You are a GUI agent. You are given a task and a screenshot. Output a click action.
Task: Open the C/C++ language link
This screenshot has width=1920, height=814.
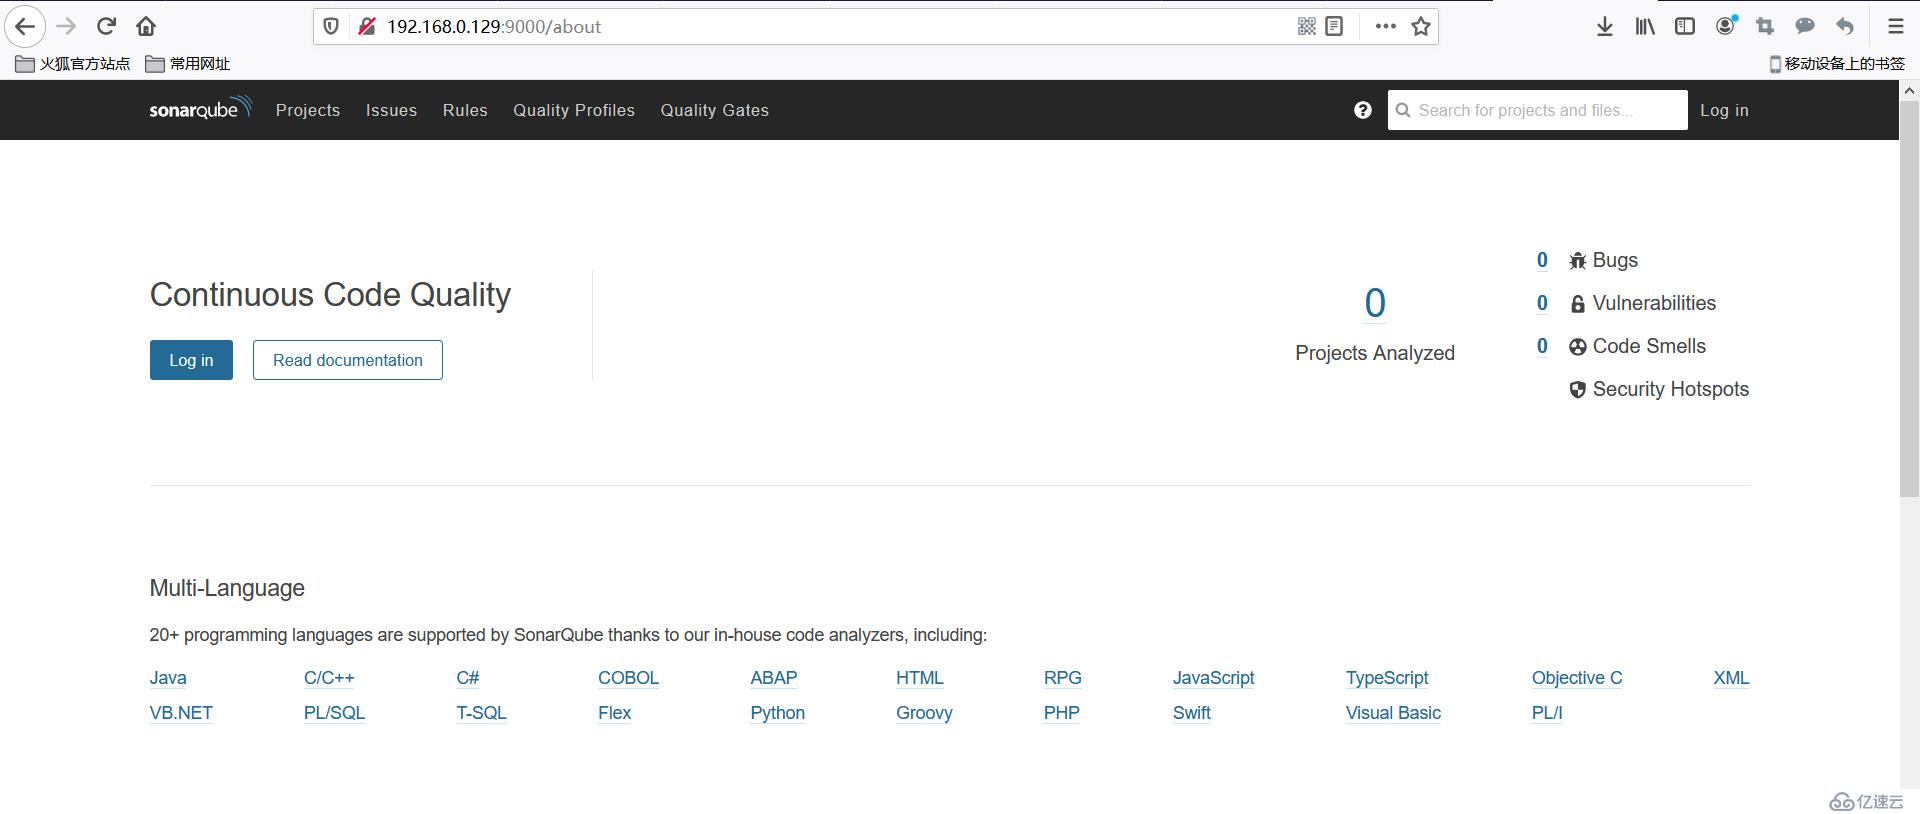329,678
